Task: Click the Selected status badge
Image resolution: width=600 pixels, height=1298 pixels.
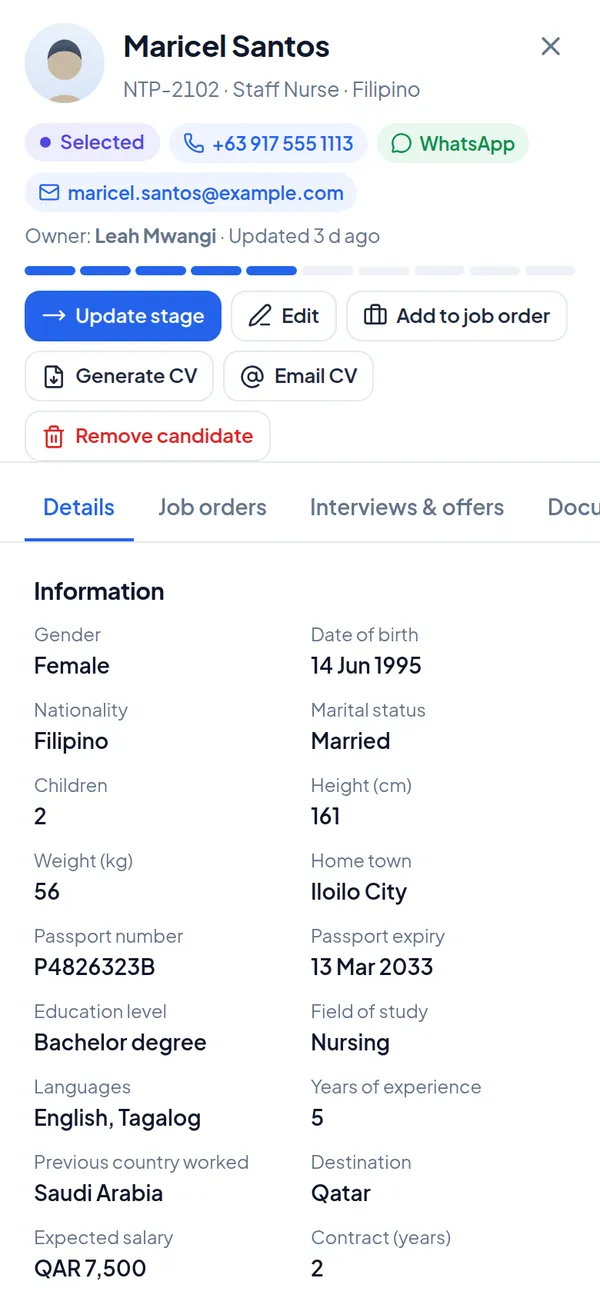Action: coord(92,142)
